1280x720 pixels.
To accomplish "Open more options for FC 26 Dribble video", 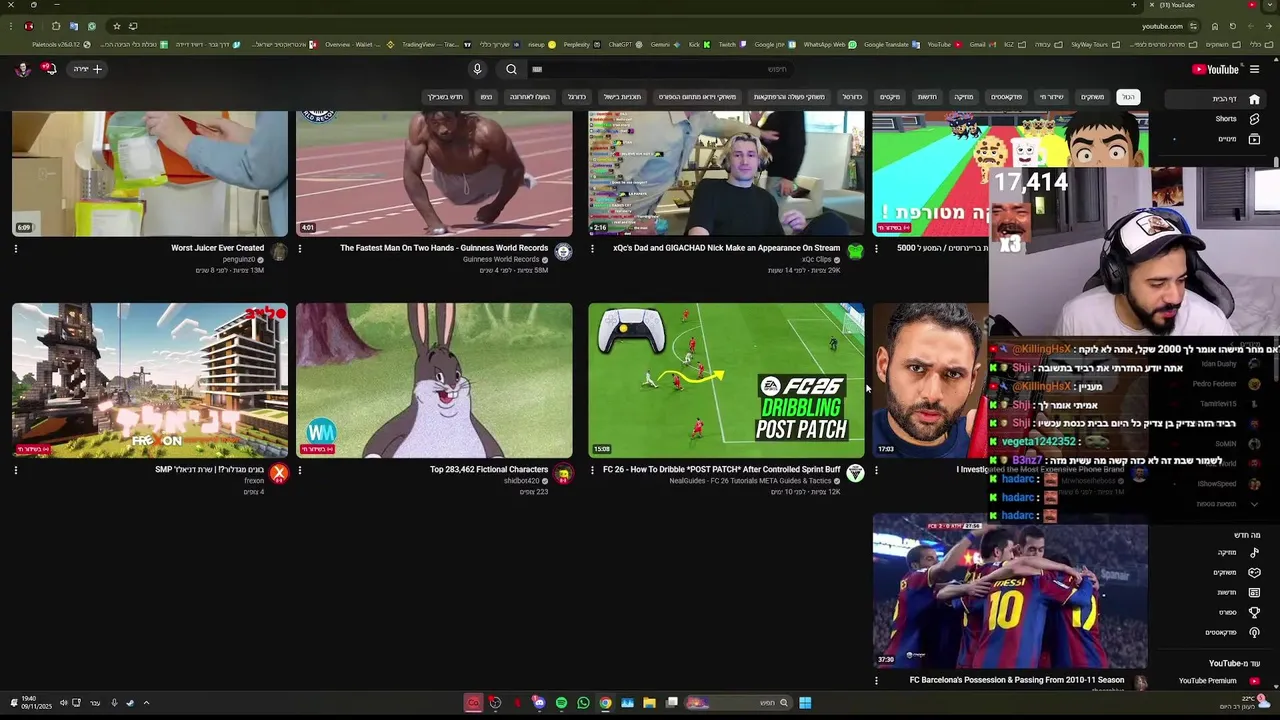I will point(592,470).
